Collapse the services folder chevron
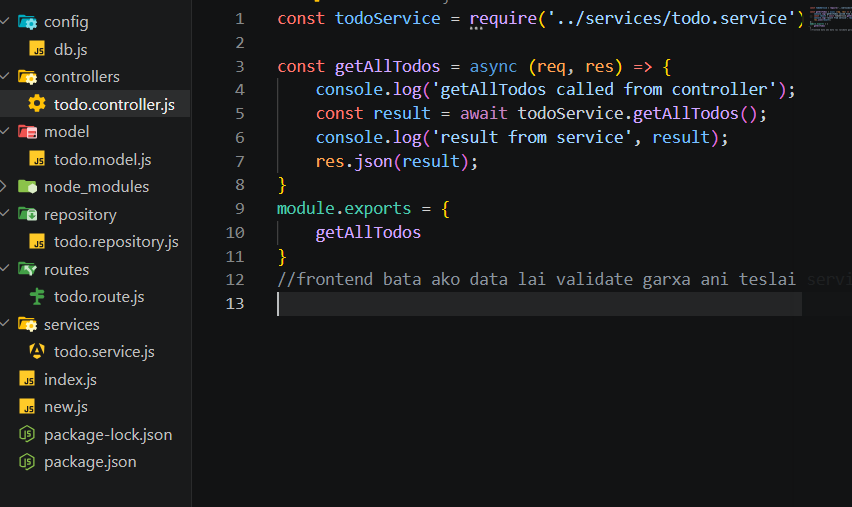852x507 pixels. pyautogui.click(x=5, y=323)
